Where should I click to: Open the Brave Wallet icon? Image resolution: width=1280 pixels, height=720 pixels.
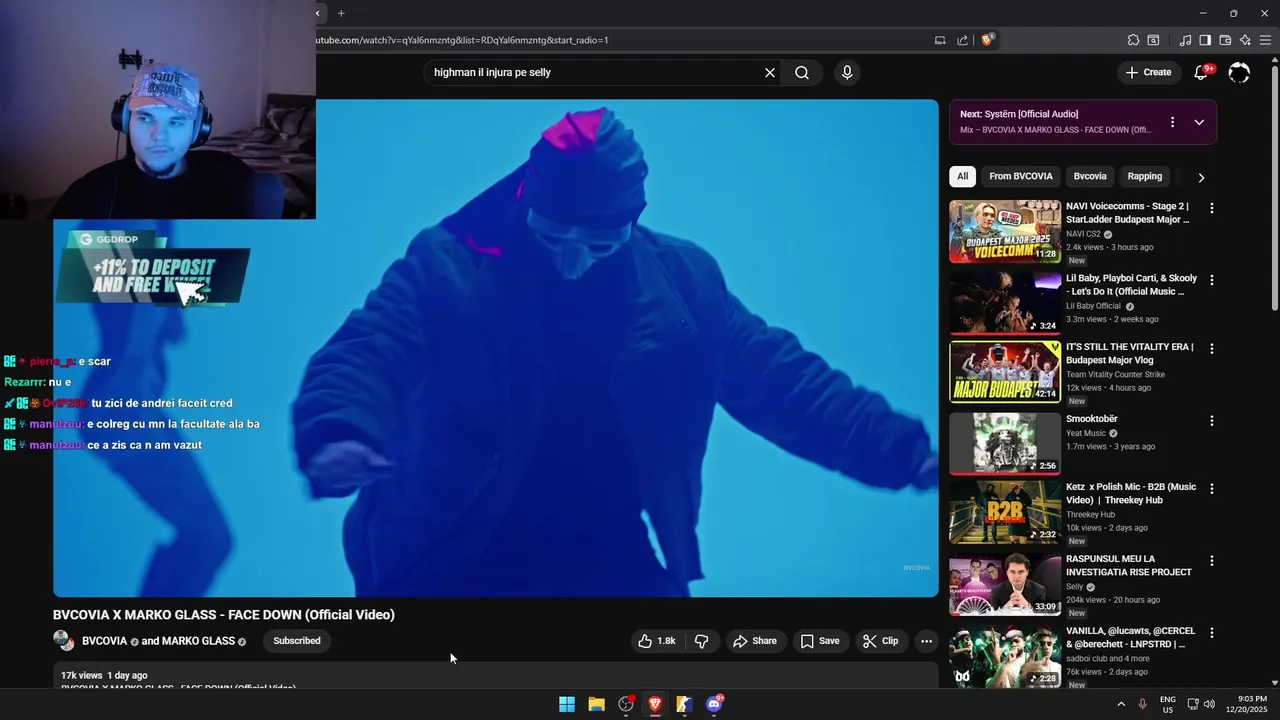[x=1225, y=40]
